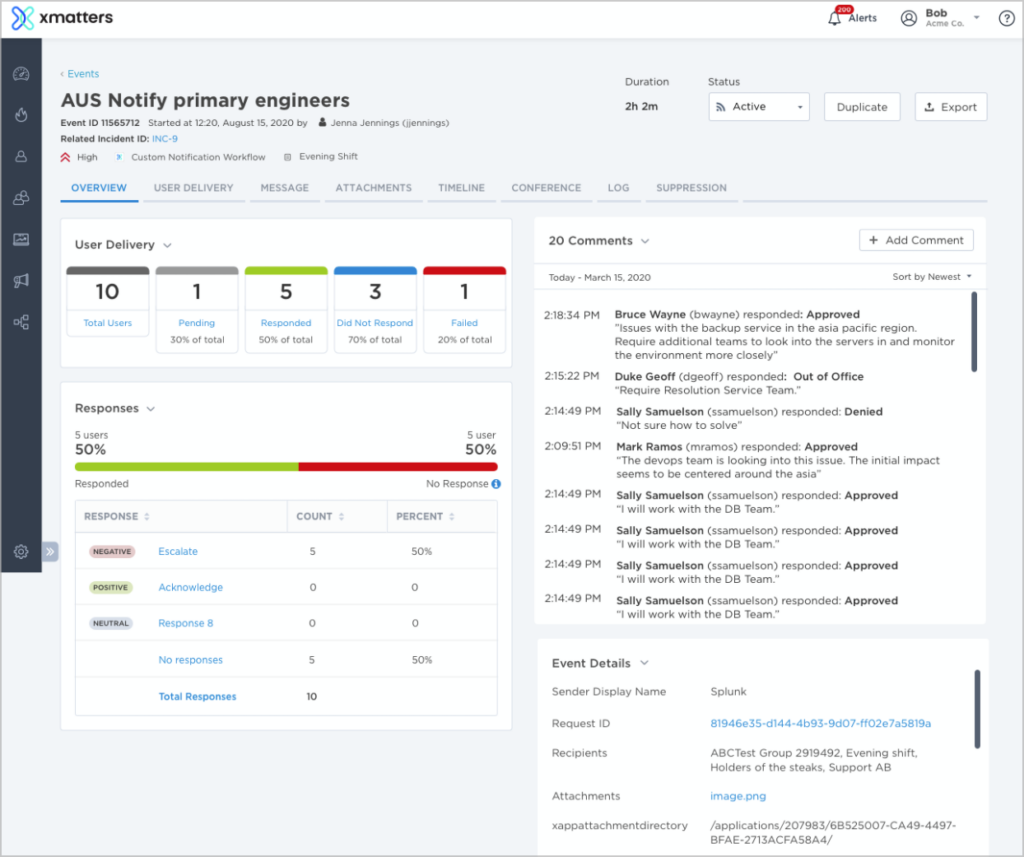The image size is (1024, 857).
Task: Click the green Responded progress bar
Action: click(185, 466)
